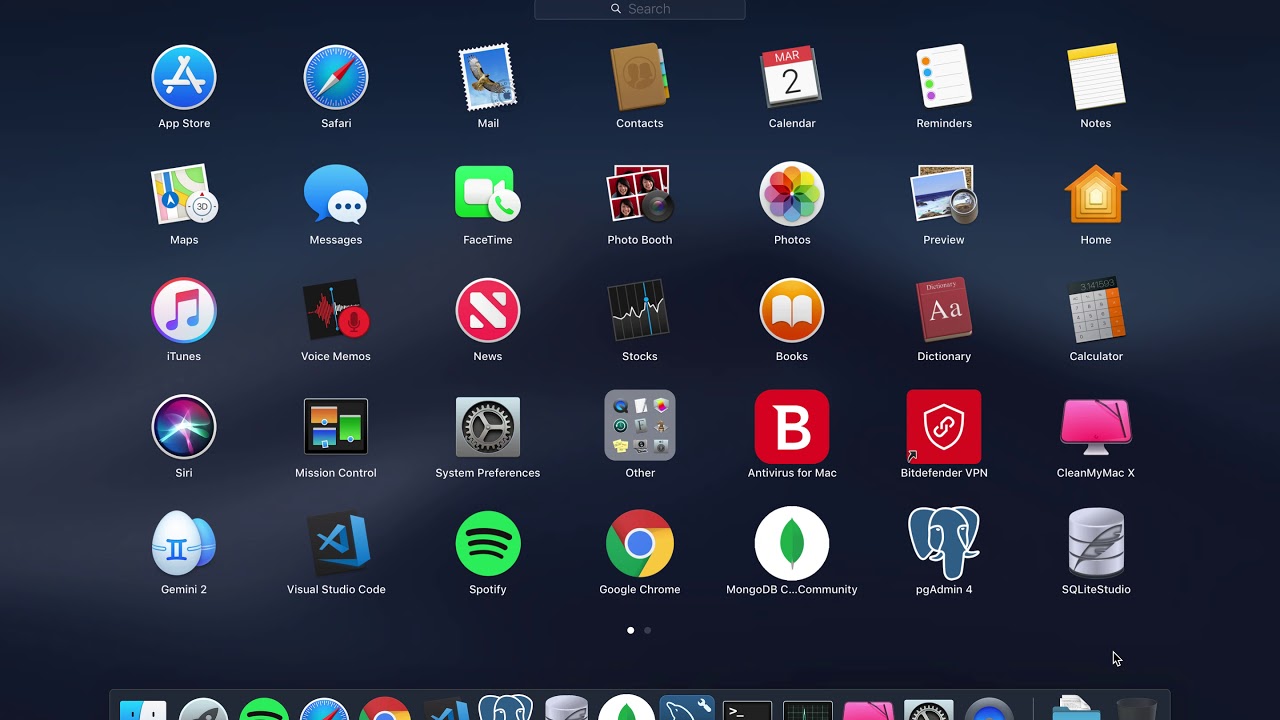Launch Antivirus for Mac
The width and height of the screenshot is (1280, 720).
coord(792,427)
